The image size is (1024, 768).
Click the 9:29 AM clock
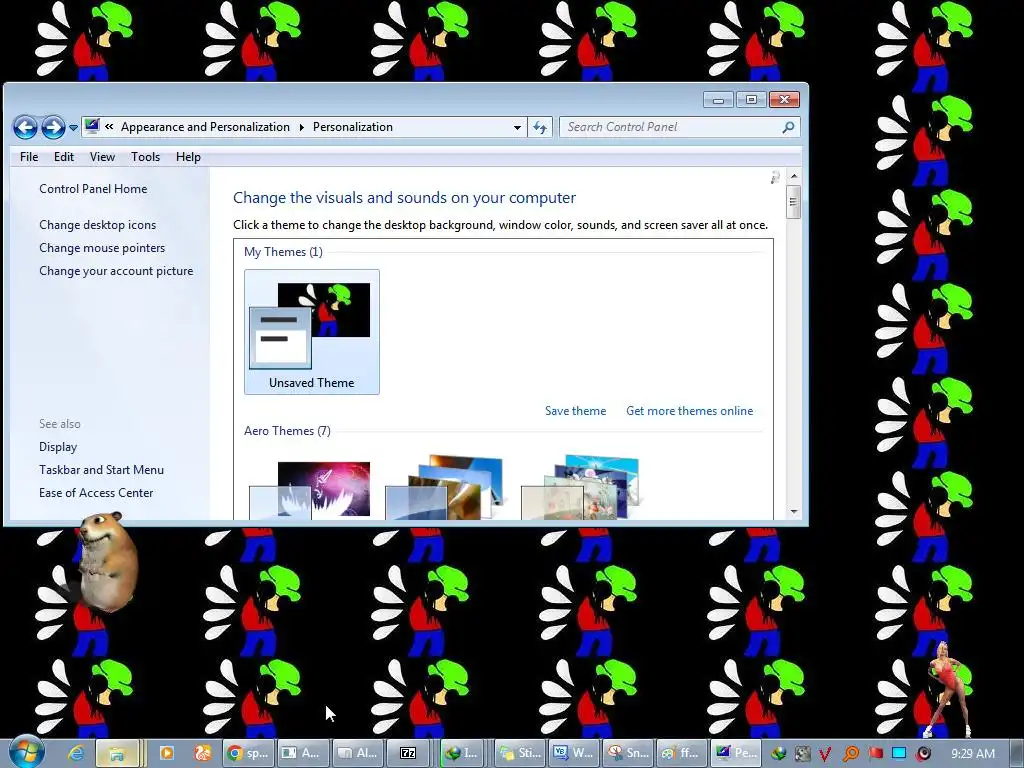(x=973, y=754)
